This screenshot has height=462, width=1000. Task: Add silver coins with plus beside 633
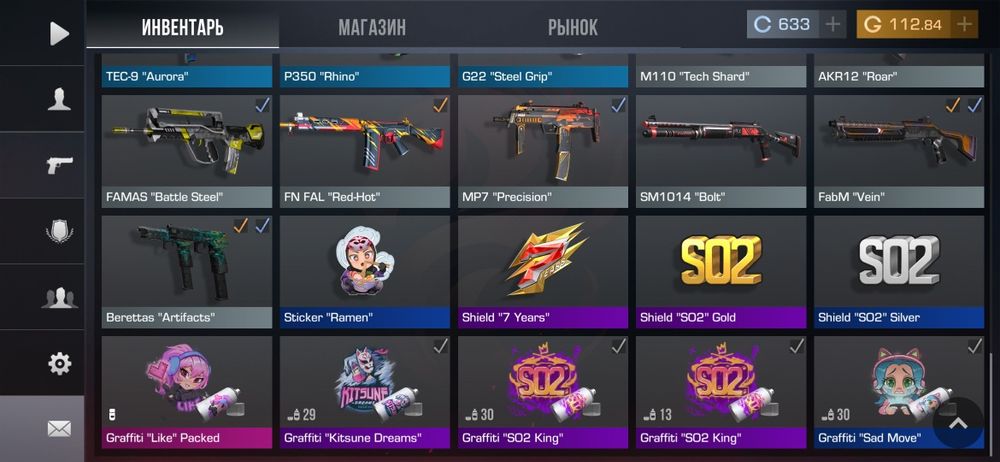[x=833, y=25]
